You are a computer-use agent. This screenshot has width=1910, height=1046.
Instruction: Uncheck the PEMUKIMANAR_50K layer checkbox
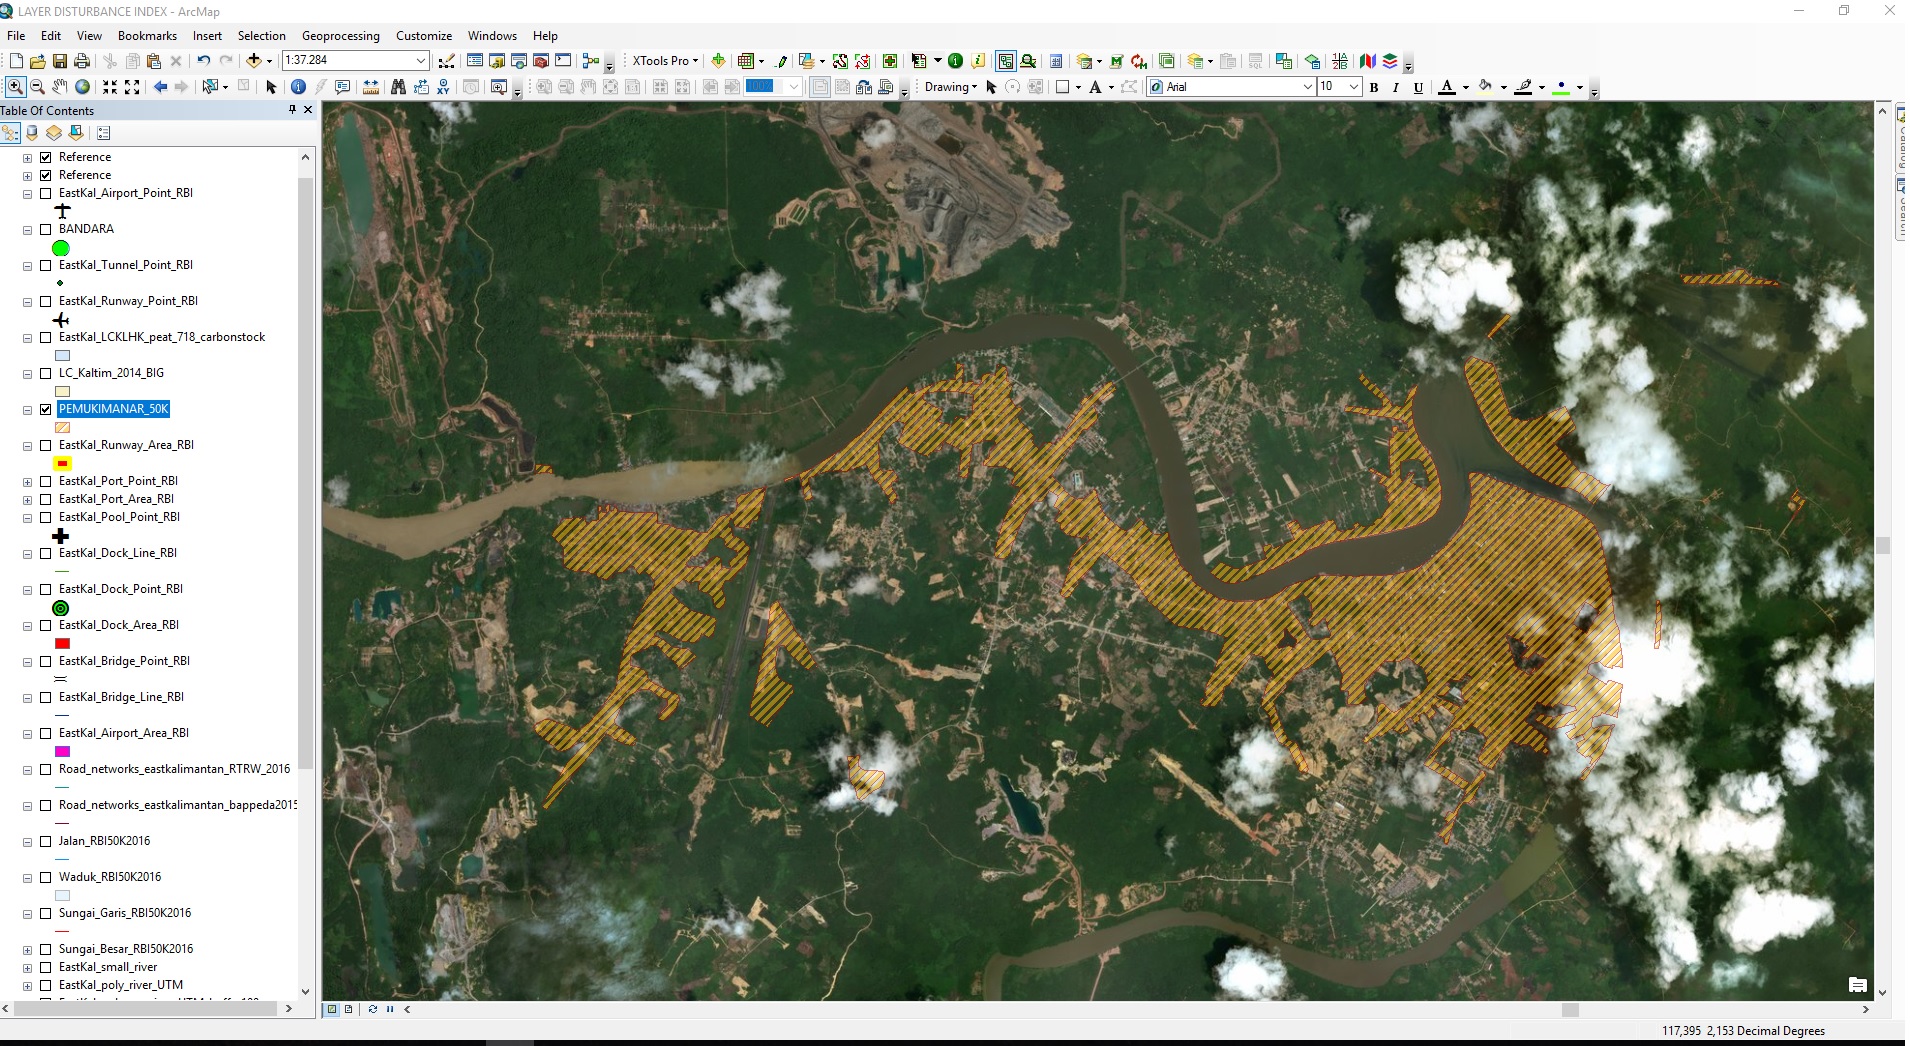[46, 409]
